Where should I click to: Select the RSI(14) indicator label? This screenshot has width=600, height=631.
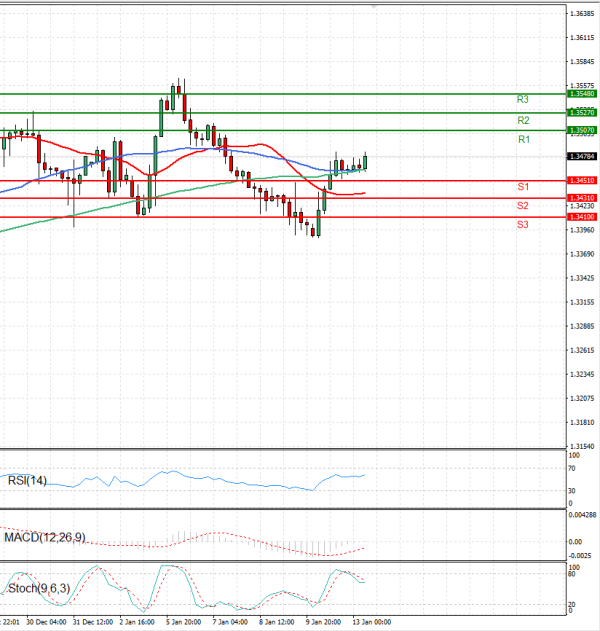(x=28, y=481)
